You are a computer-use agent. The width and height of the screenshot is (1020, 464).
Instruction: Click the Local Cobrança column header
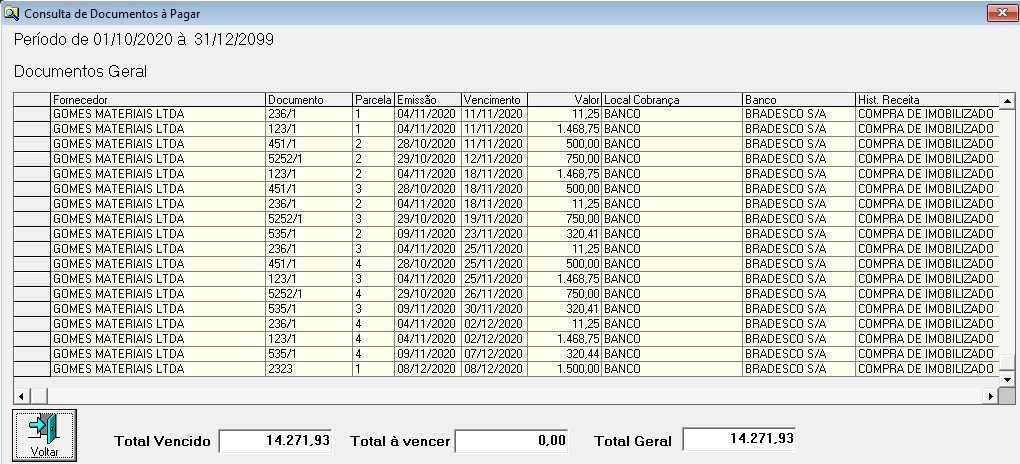tap(671, 100)
